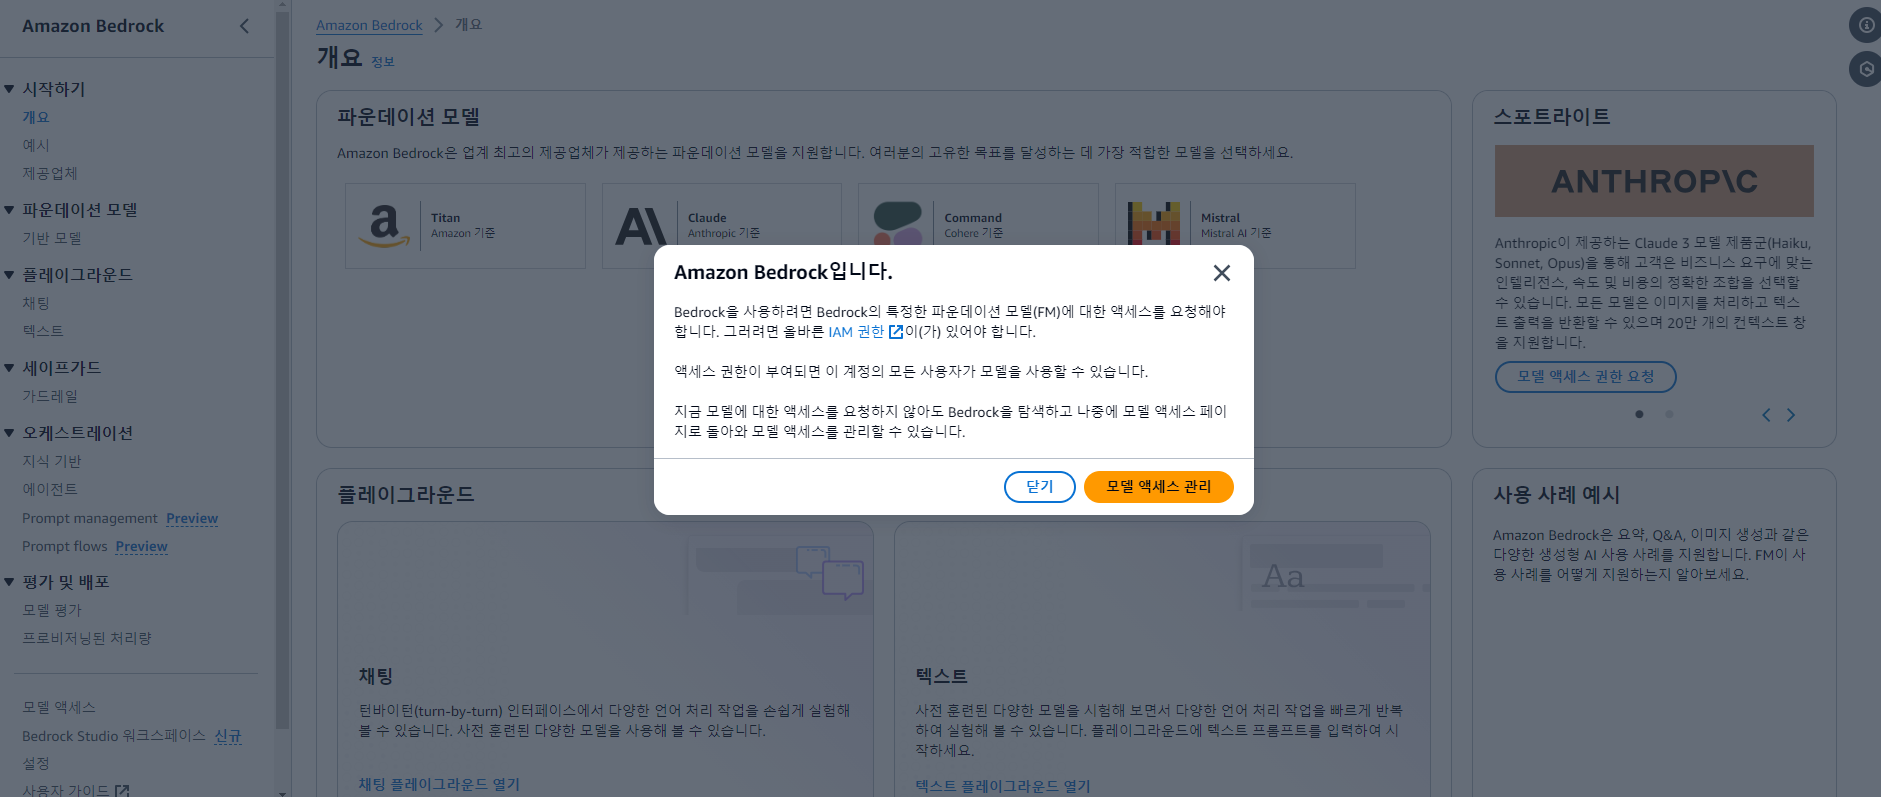
Task: Click the 모델 액세스 관리 orange button
Action: pyautogui.click(x=1158, y=487)
